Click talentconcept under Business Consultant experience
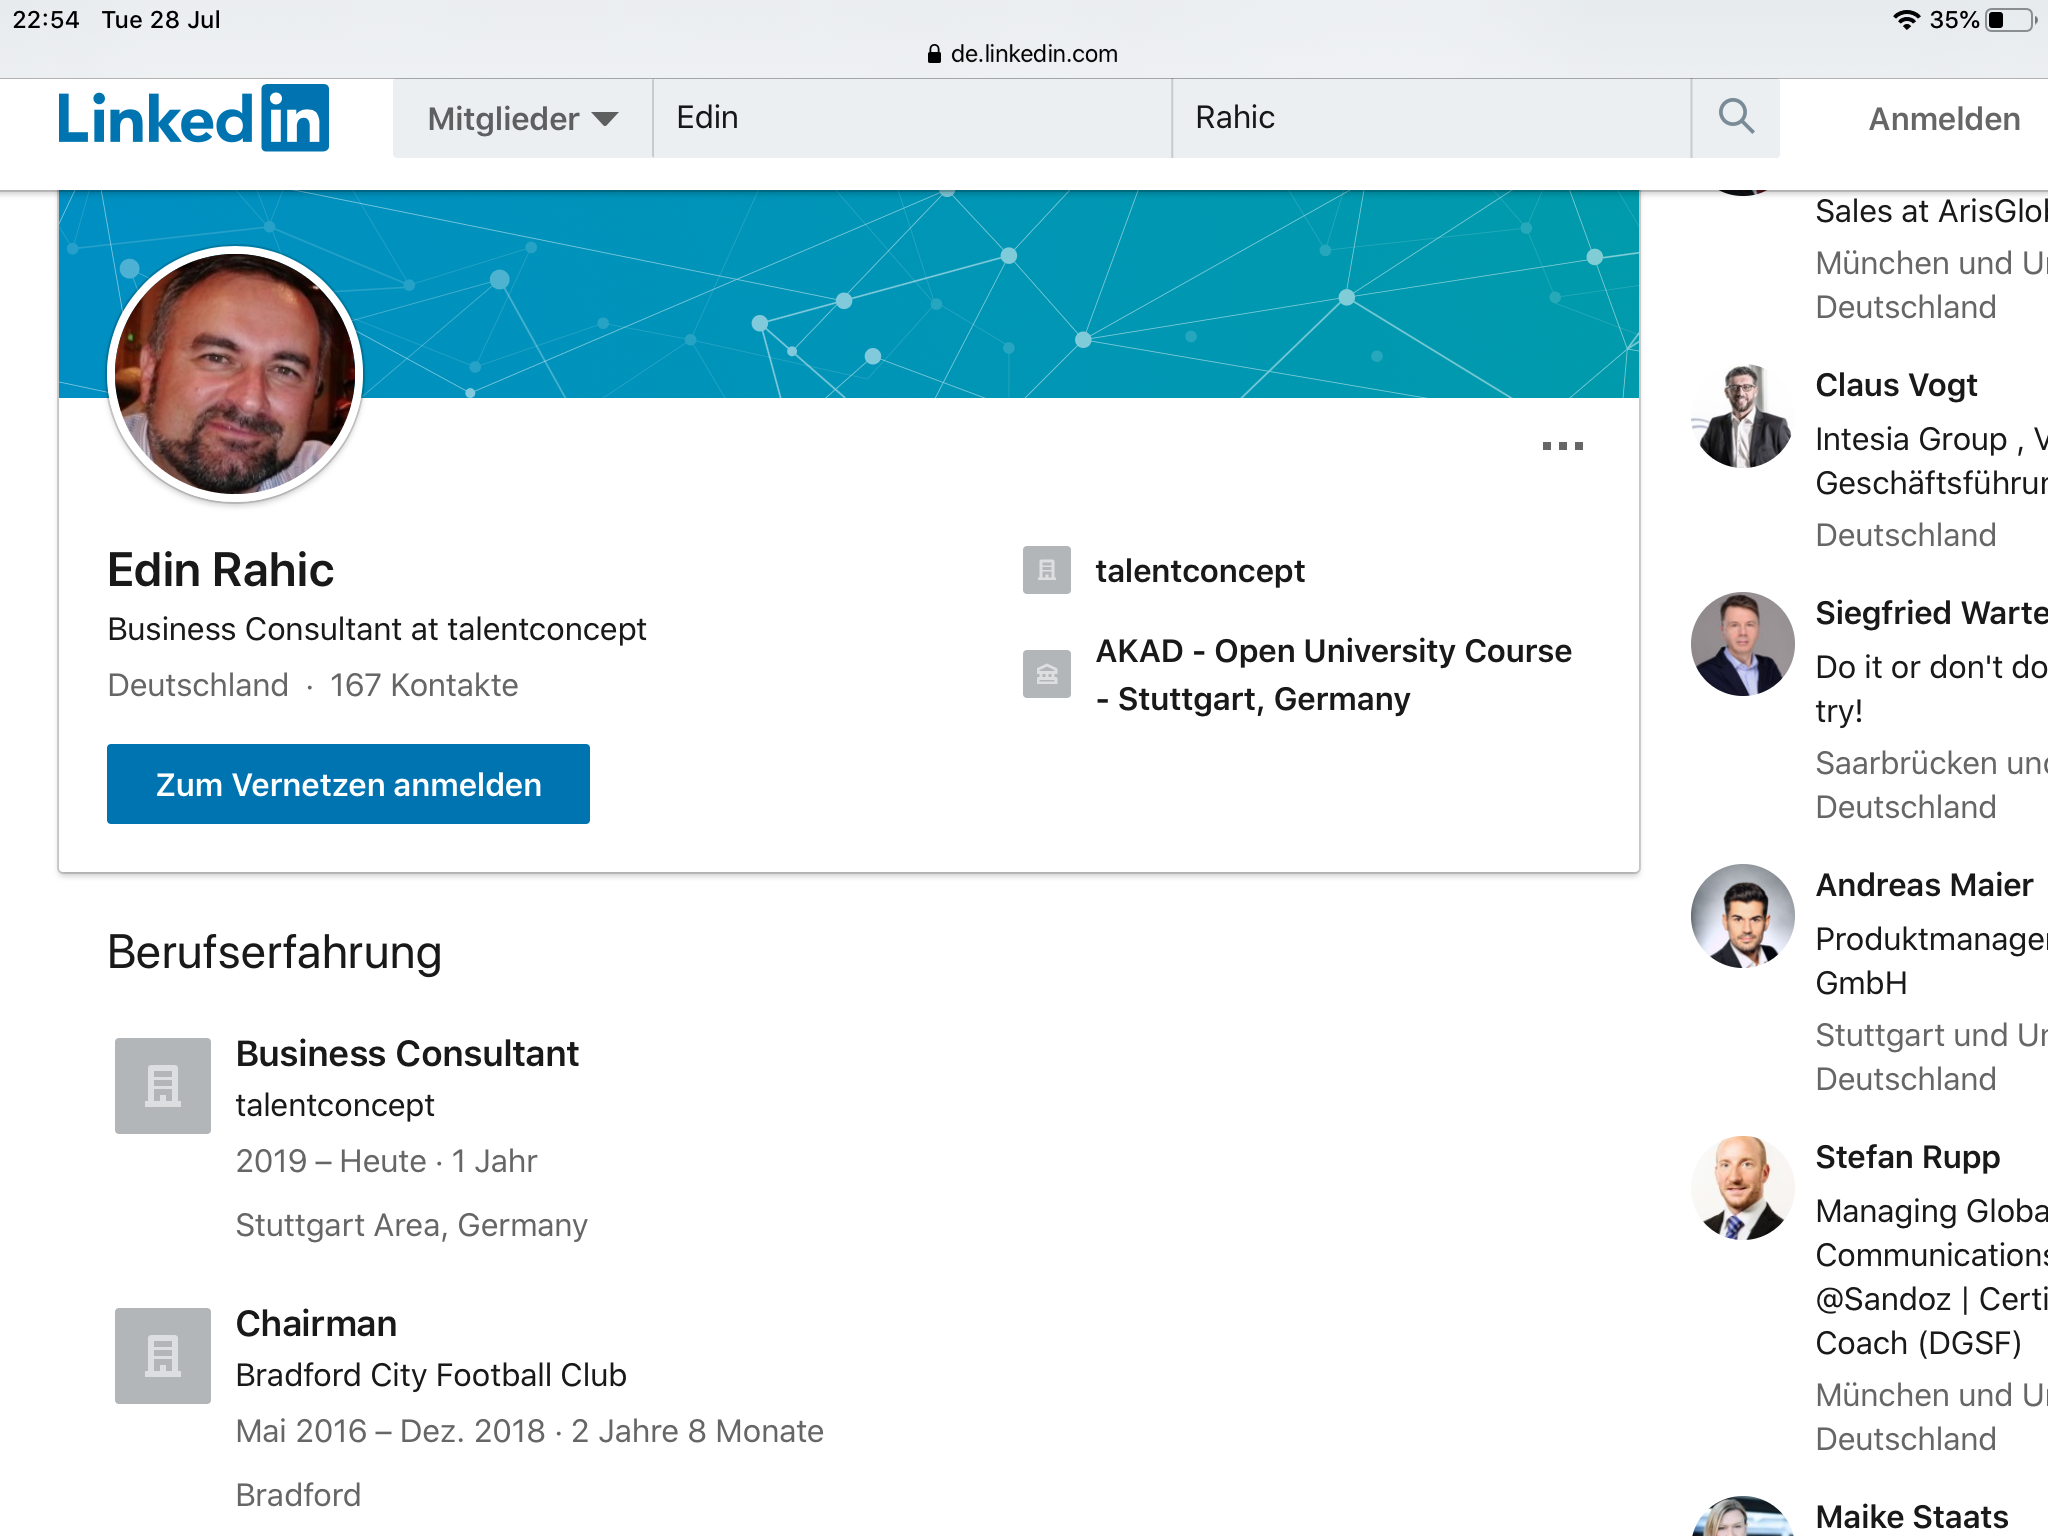Screen dimensions: 2048x1536 pos(335,1105)
